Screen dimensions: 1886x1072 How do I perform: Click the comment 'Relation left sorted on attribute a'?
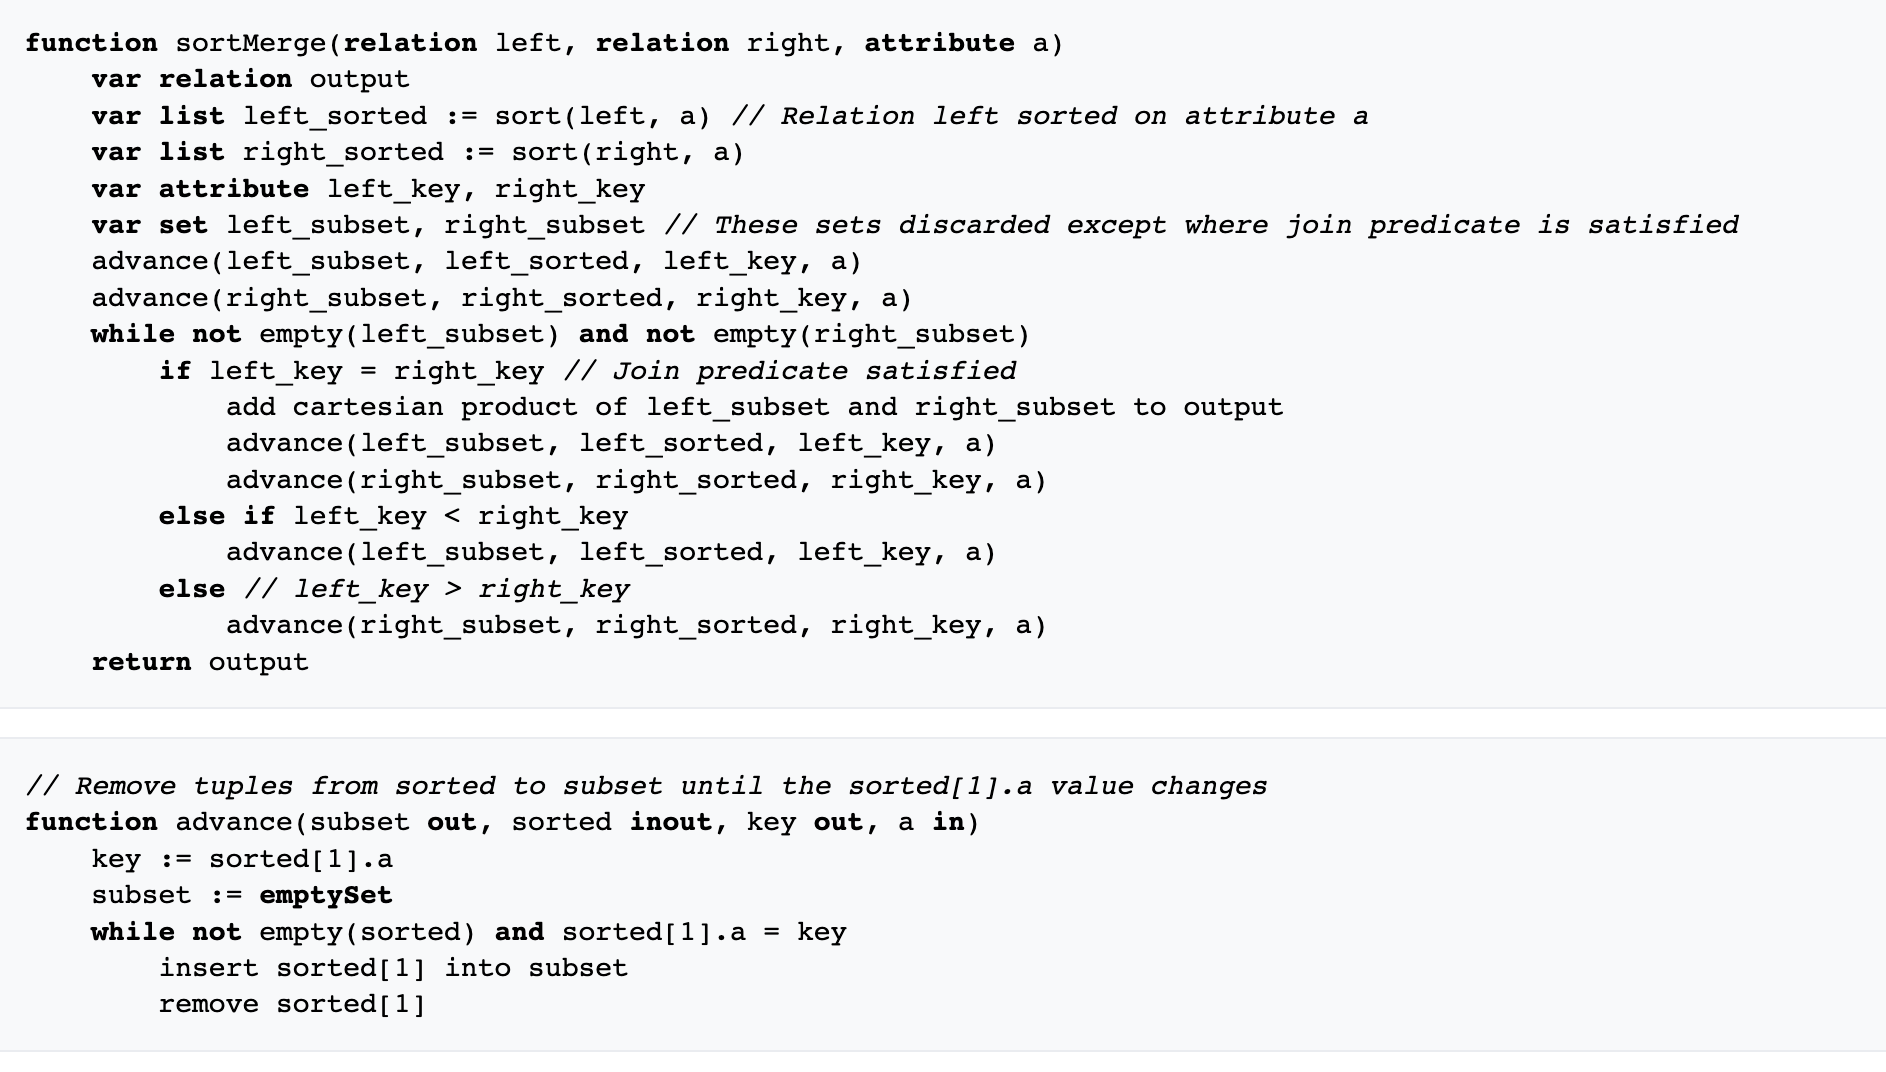pos(1050,116)
